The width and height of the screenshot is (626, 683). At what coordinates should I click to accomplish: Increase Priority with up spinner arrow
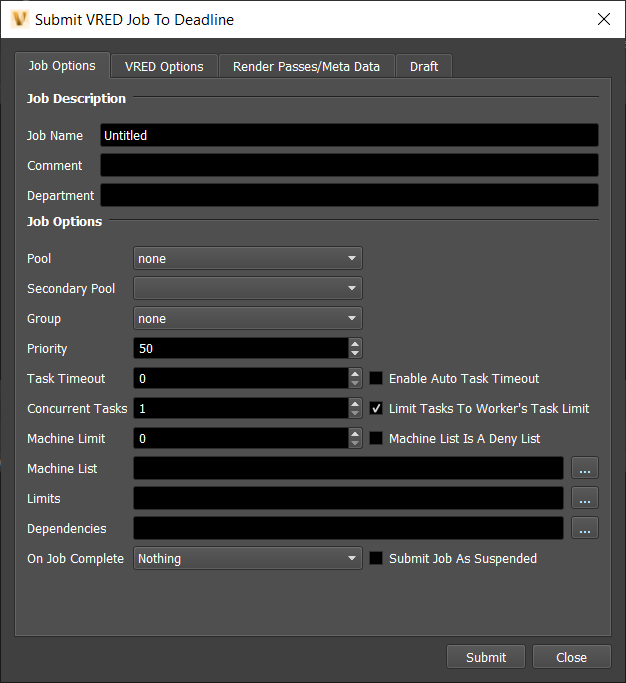[x=355, y=343]
